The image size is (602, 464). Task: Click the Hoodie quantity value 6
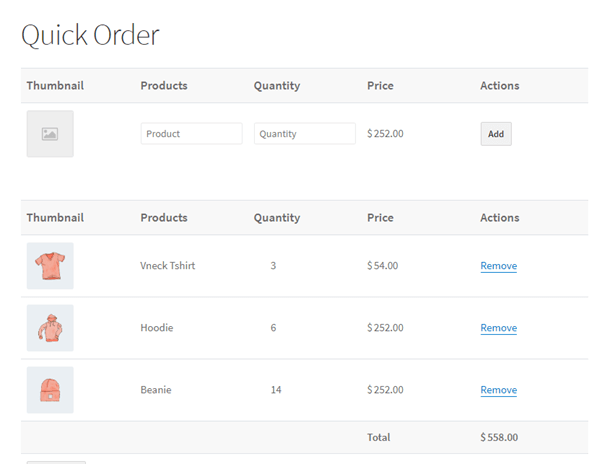tap(273, 328)
